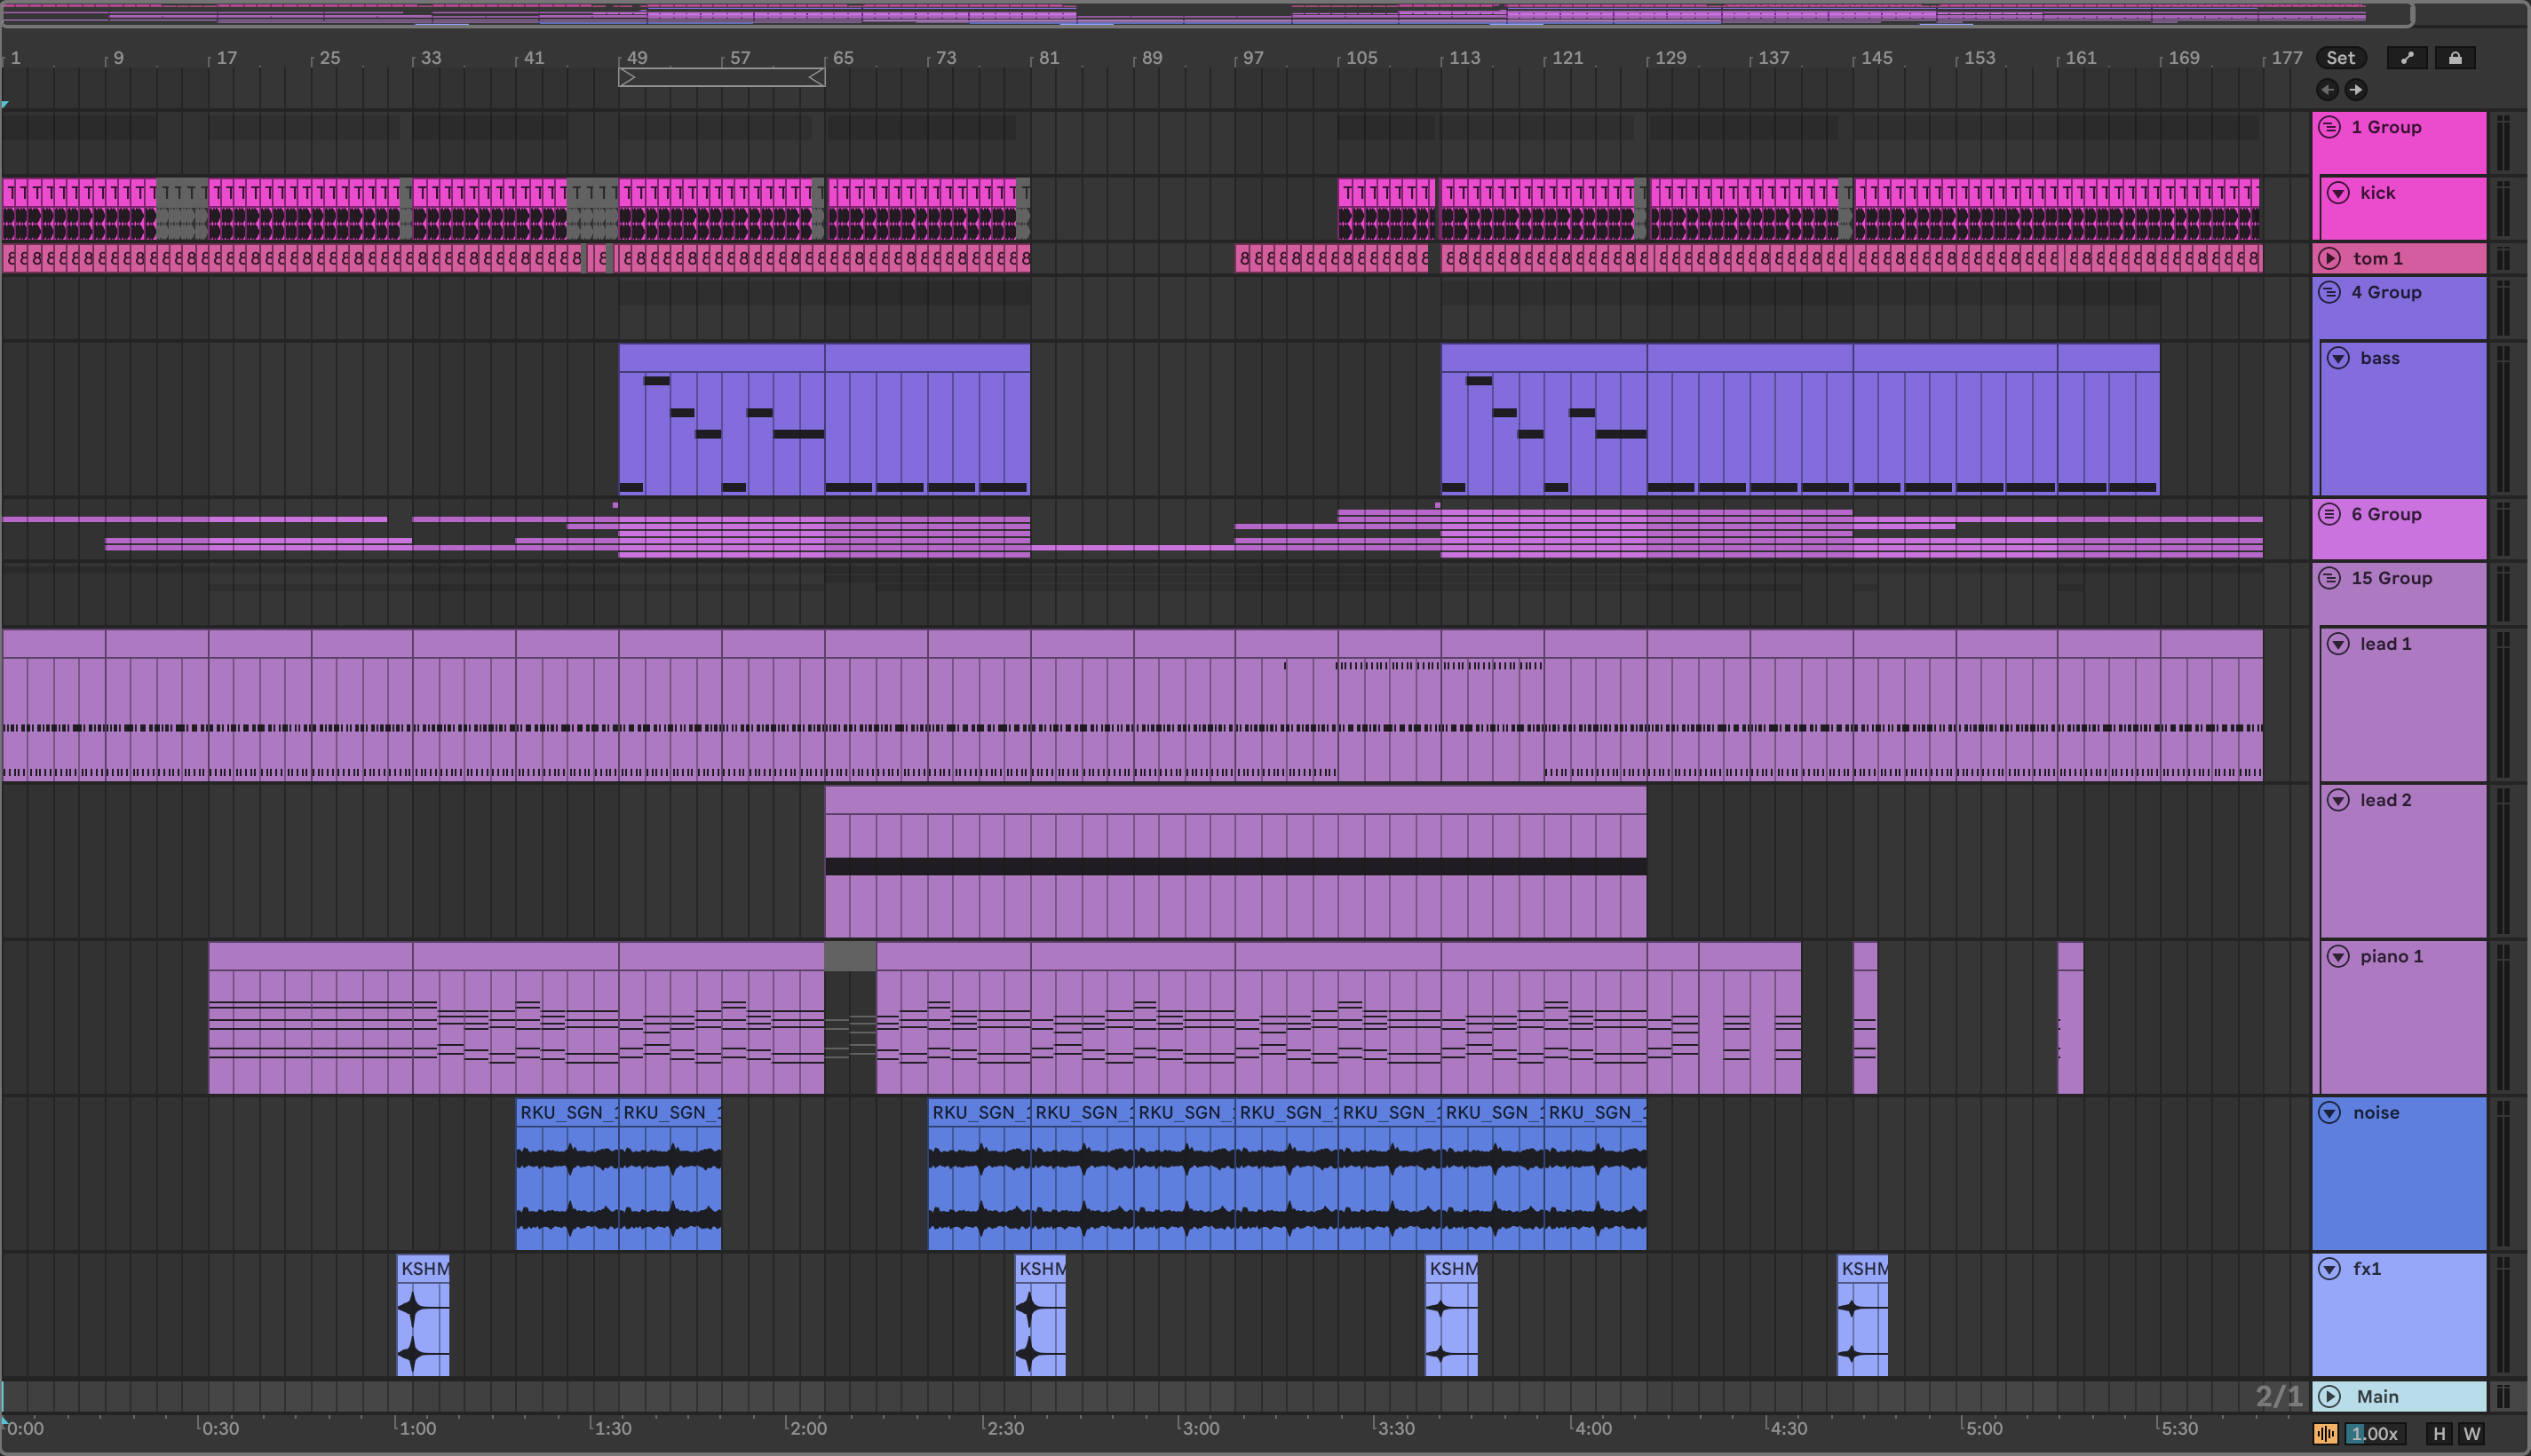Toggle the automation mode line icon
This screenshot has width=2531, height=1456.
pyautogui.click(x=2407, y=58)
